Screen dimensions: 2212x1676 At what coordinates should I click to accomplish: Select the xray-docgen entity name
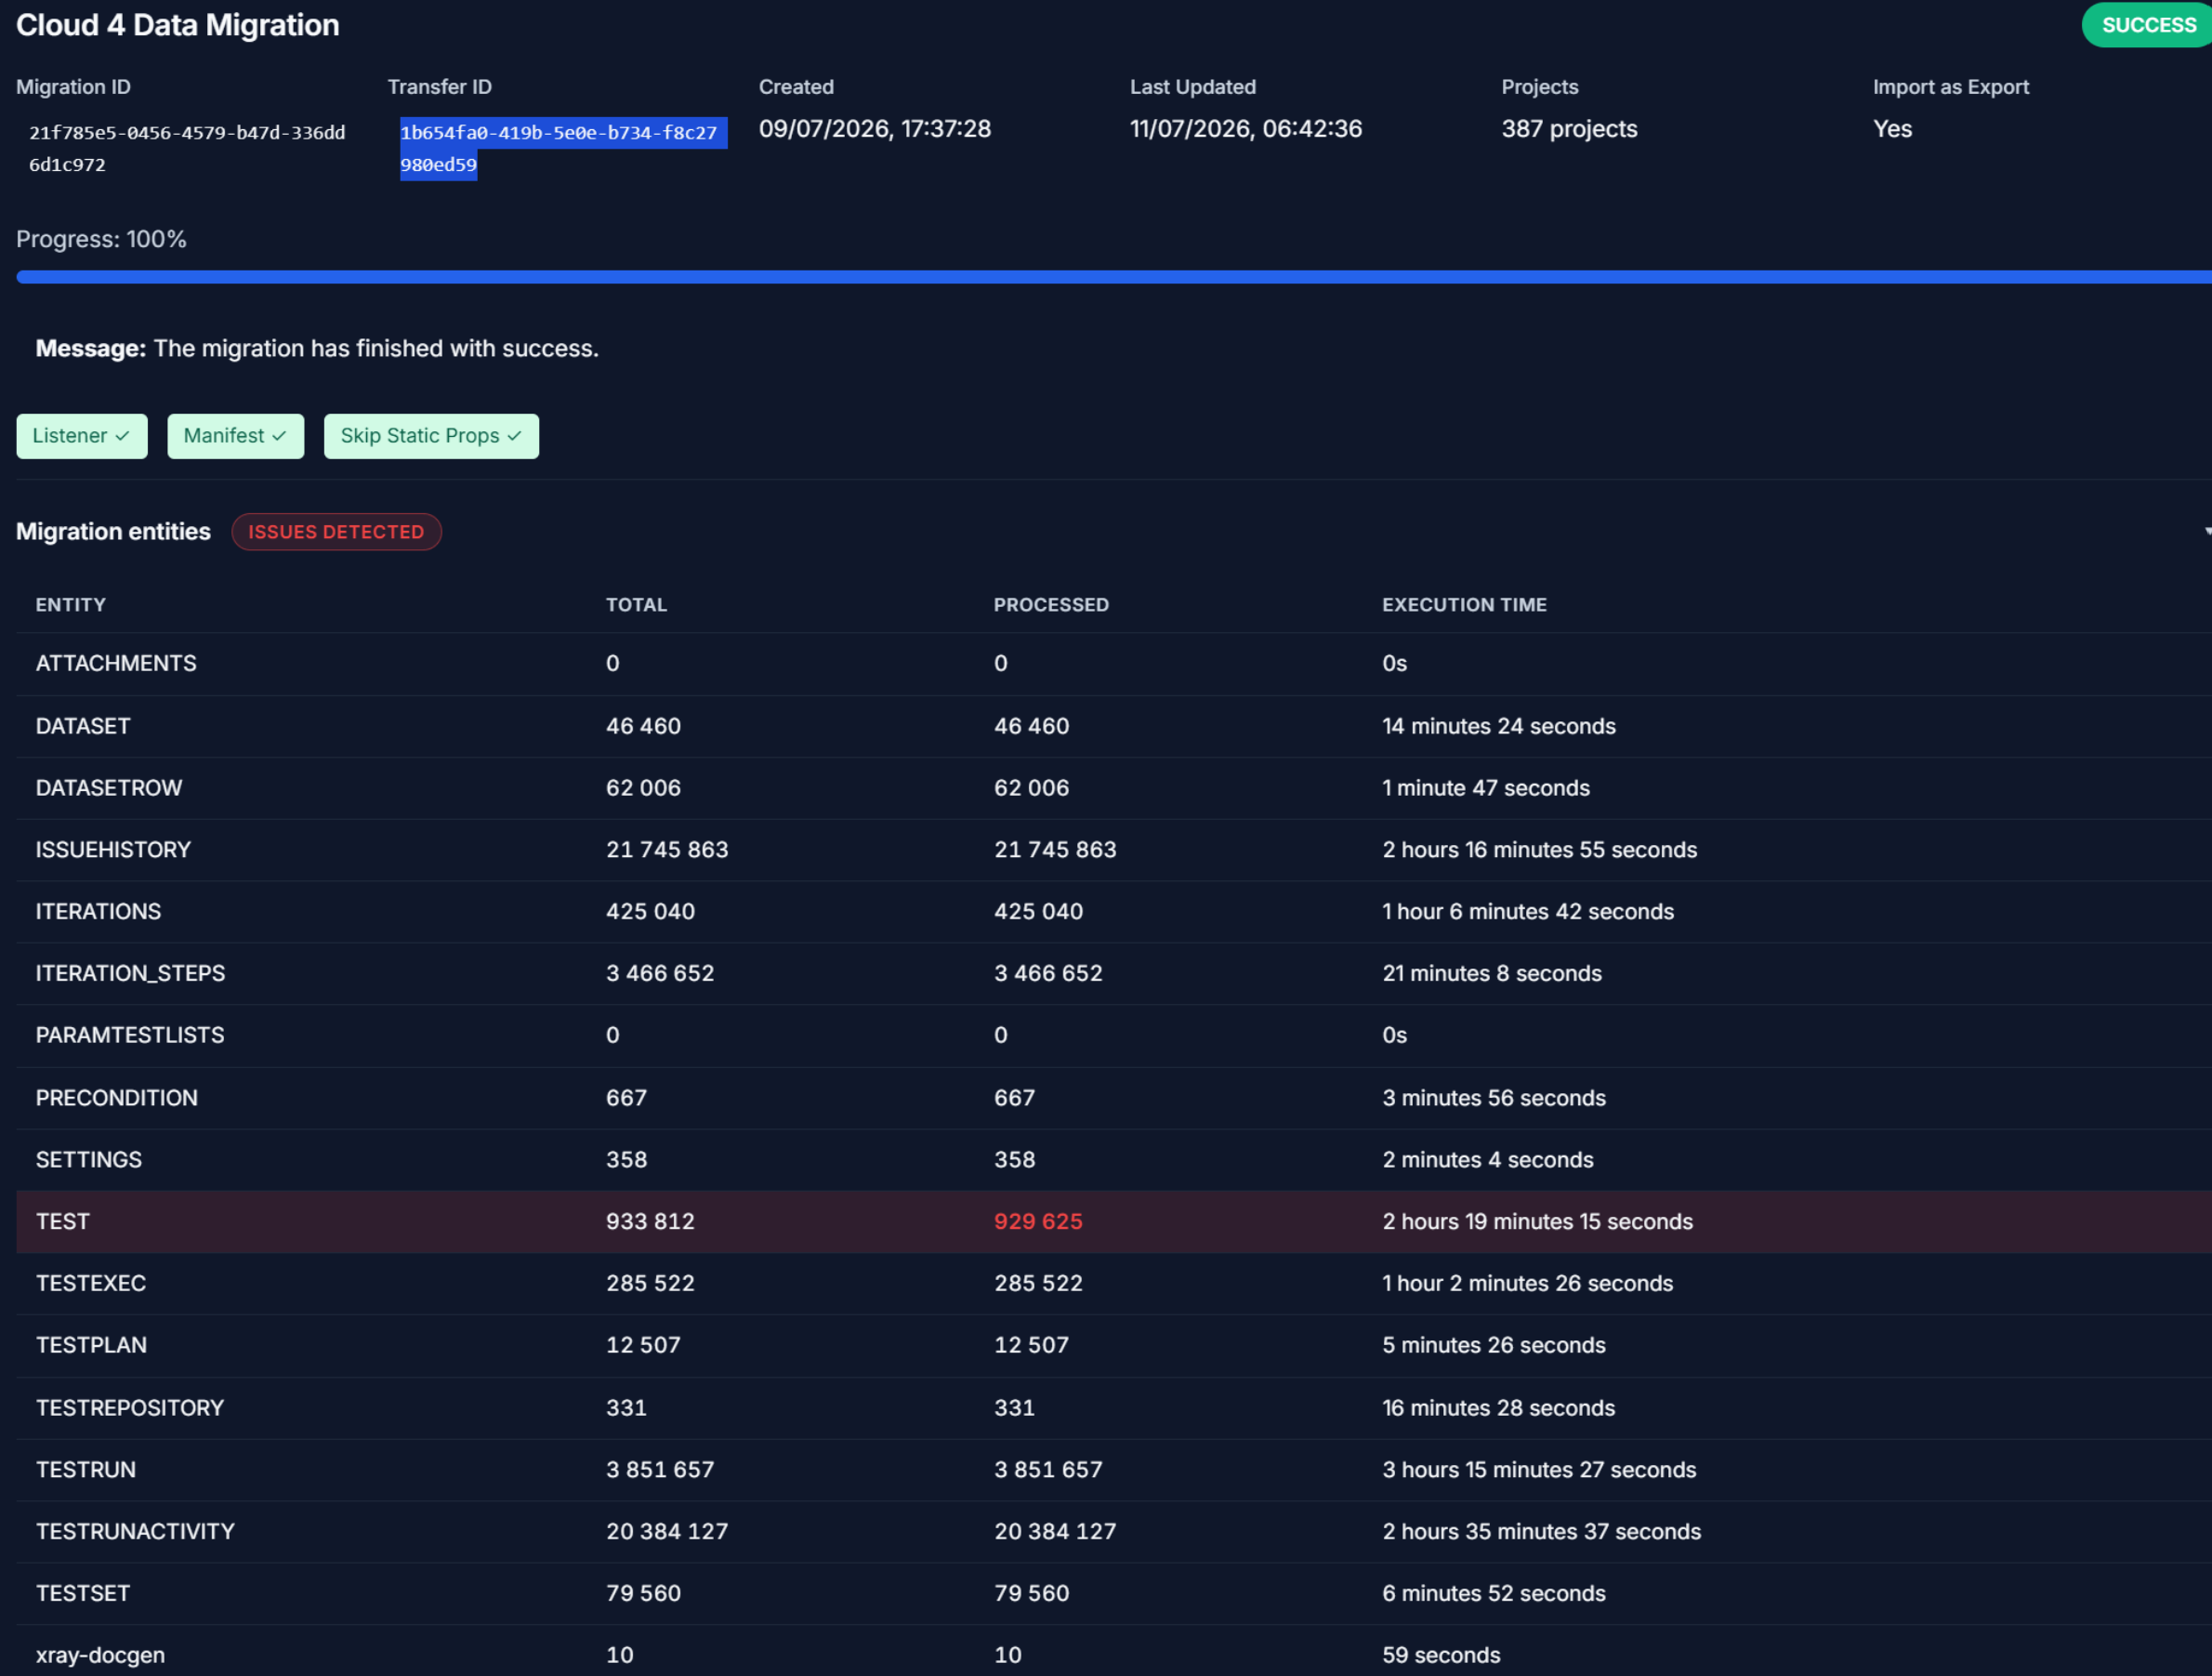coord(100,1656)
